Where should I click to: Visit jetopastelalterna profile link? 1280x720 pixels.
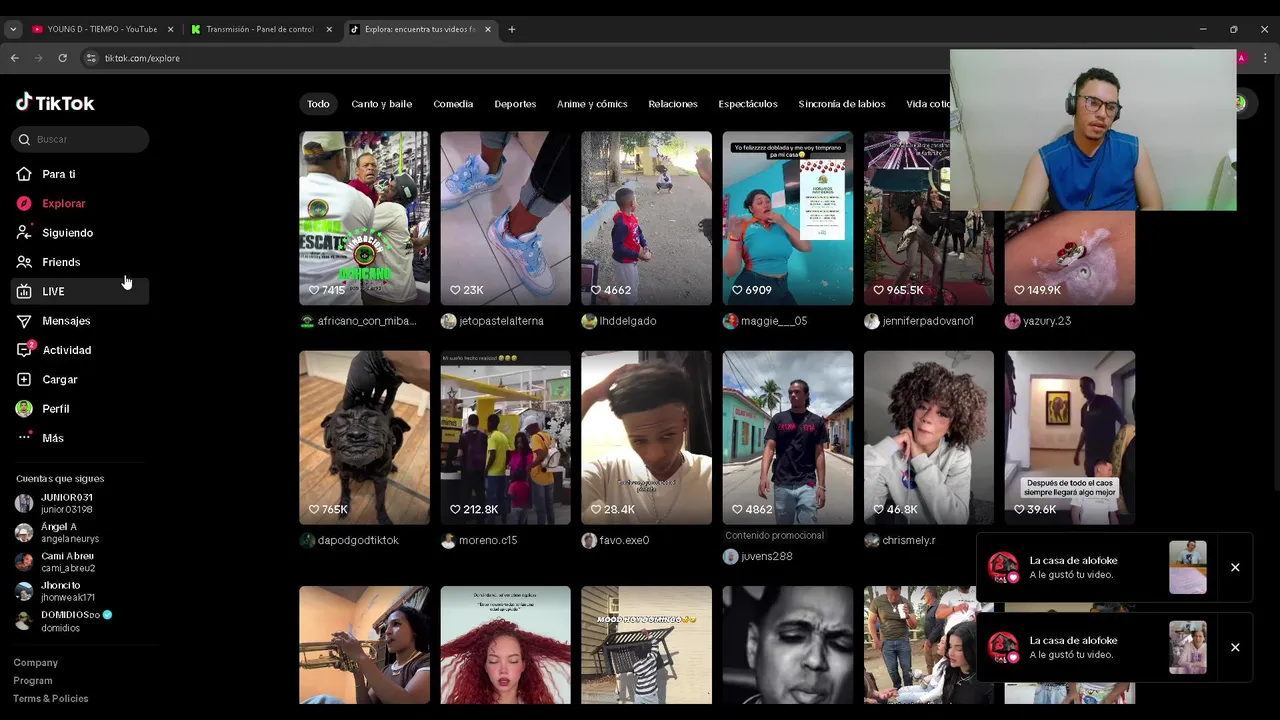pyautogui.click(x=492, y=321)
